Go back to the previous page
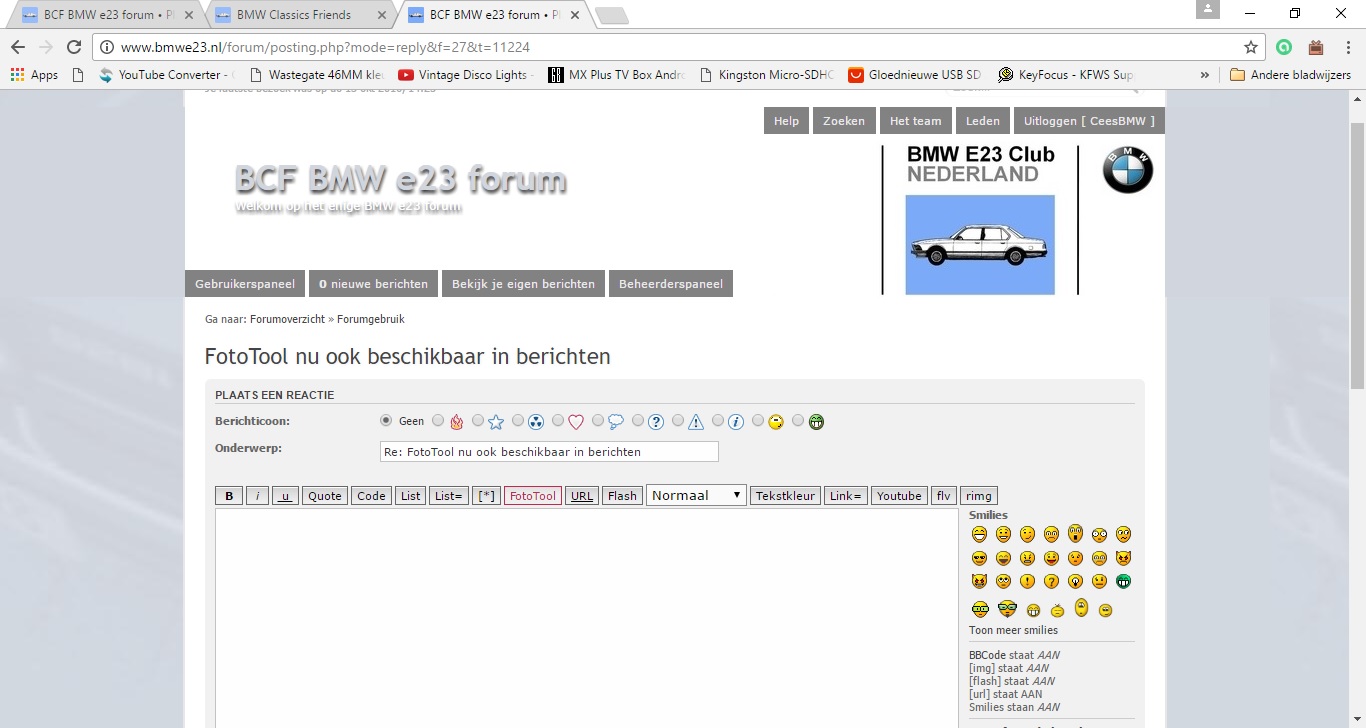This screenshot has height=728, width=1366. [x=18, y=47]
